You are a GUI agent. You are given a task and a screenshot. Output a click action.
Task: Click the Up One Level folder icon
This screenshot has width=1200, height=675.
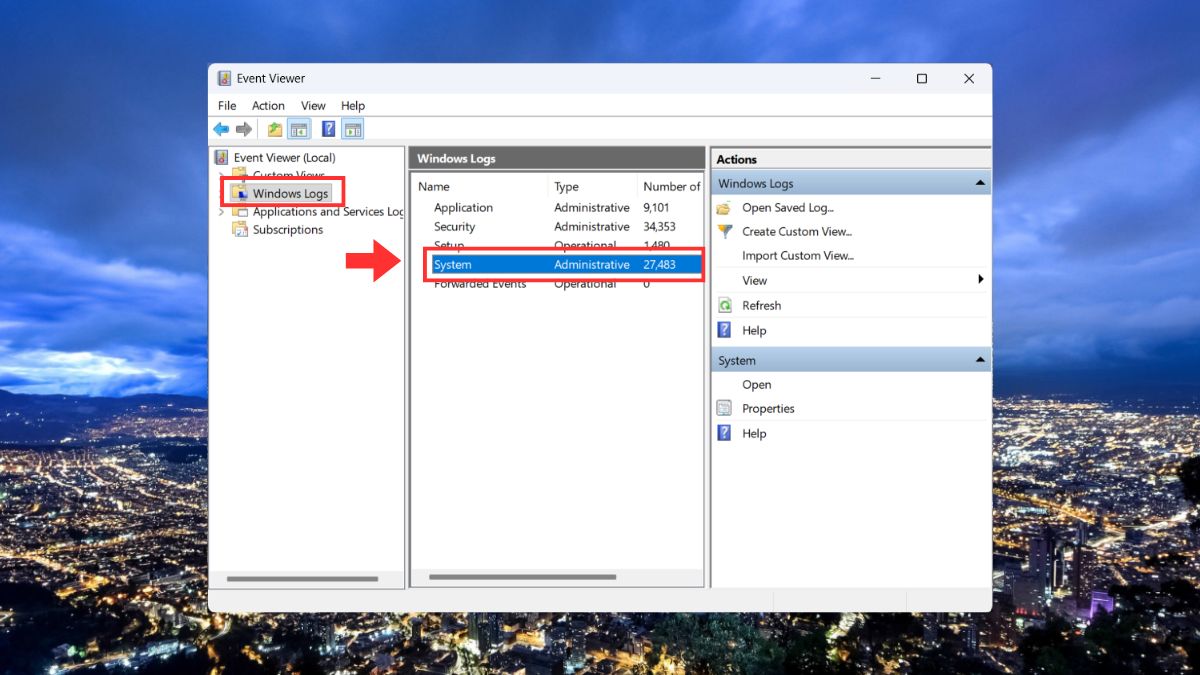coord(275,129)
